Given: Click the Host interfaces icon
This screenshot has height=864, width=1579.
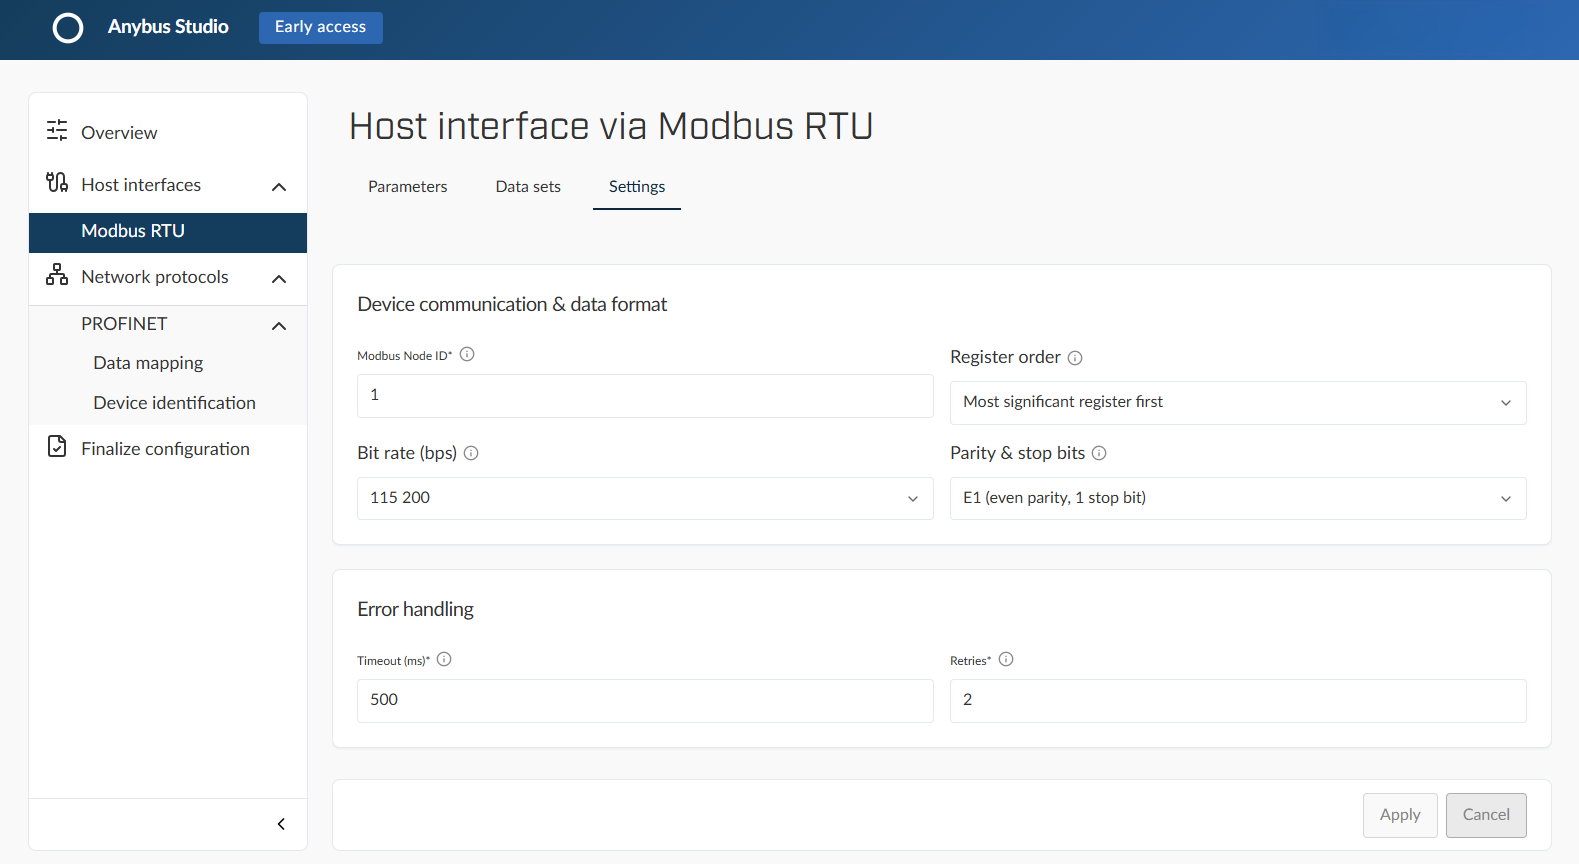Looking at the screenshot, I should pos(57,183).
